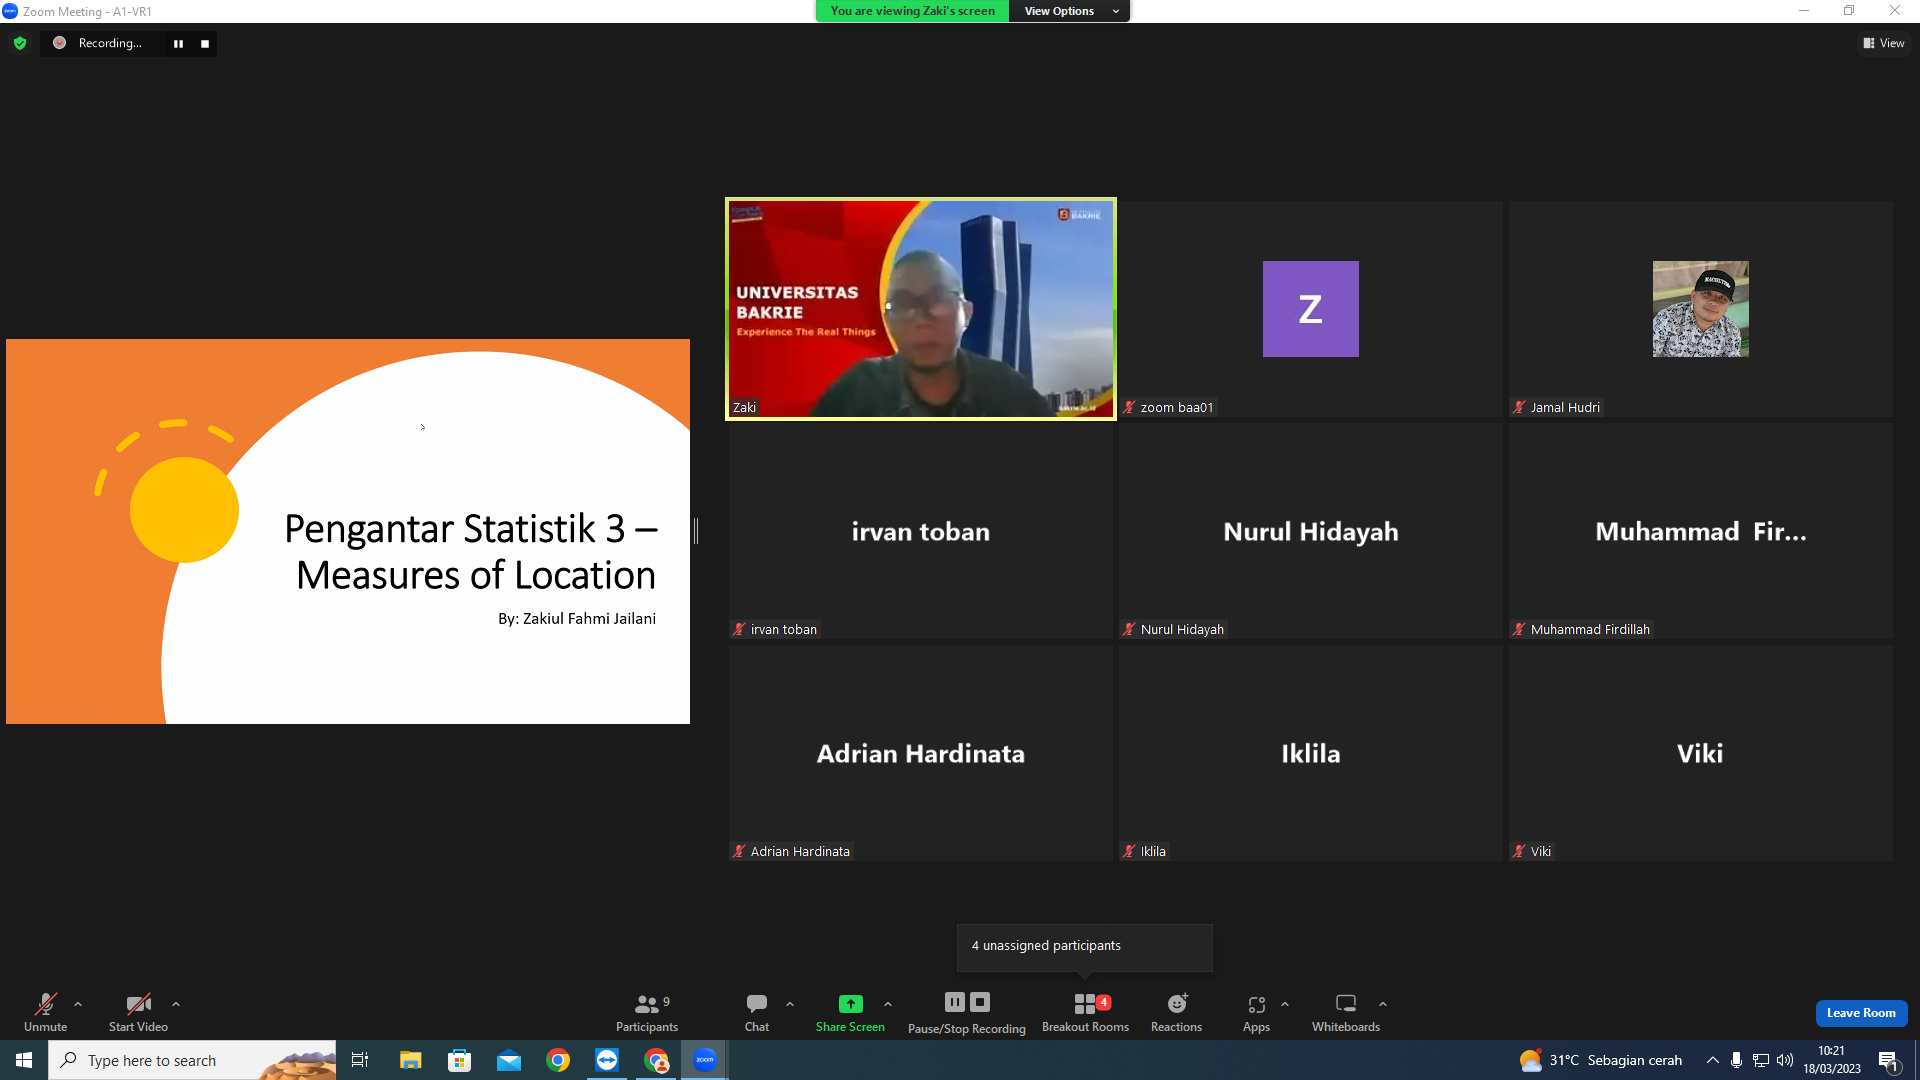The height and width of the screenshot is (1080, 1920).
Task: Open network settings in system tray
Action: tap(1761, 1060)
